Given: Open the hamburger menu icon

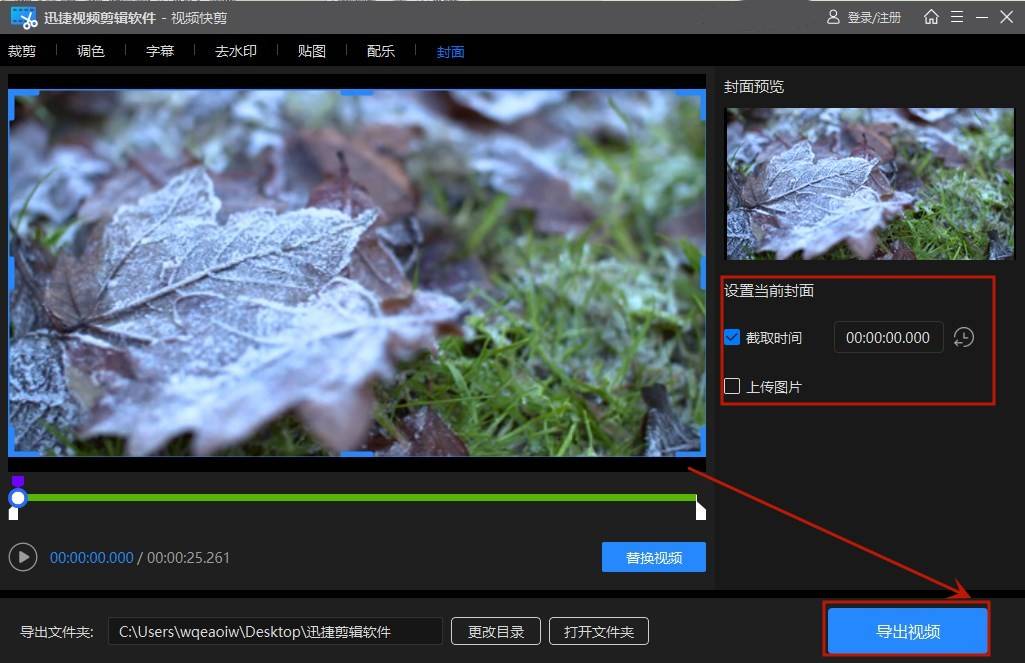Looking at the screenshot, I should 957,17.
